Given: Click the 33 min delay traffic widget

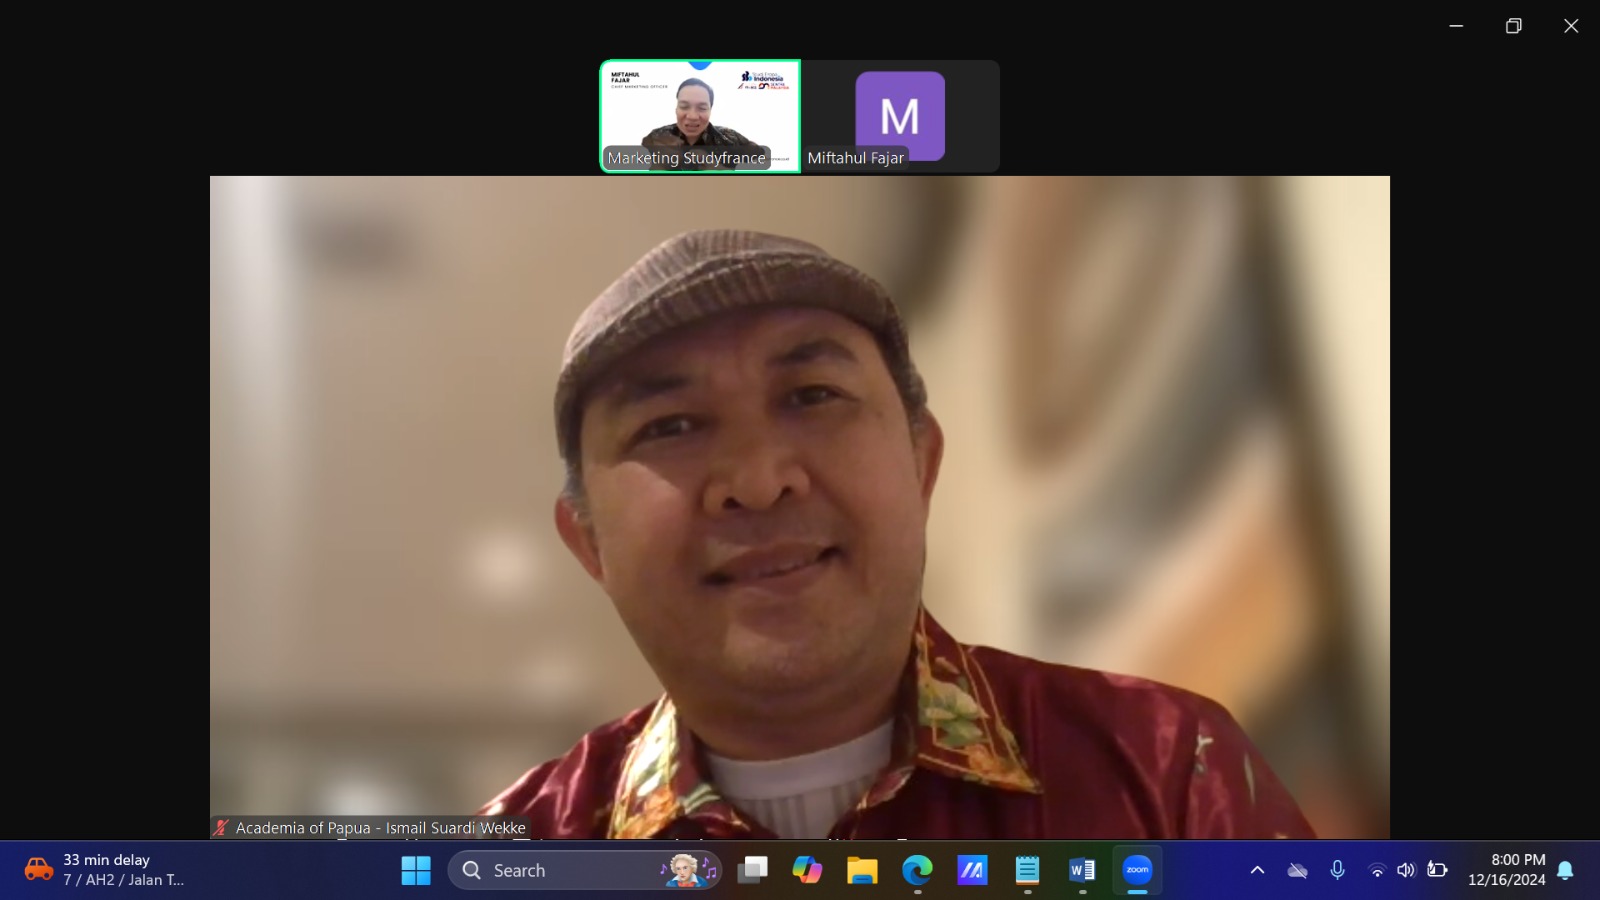Looking at the screenshot, I should click(105, 870).
